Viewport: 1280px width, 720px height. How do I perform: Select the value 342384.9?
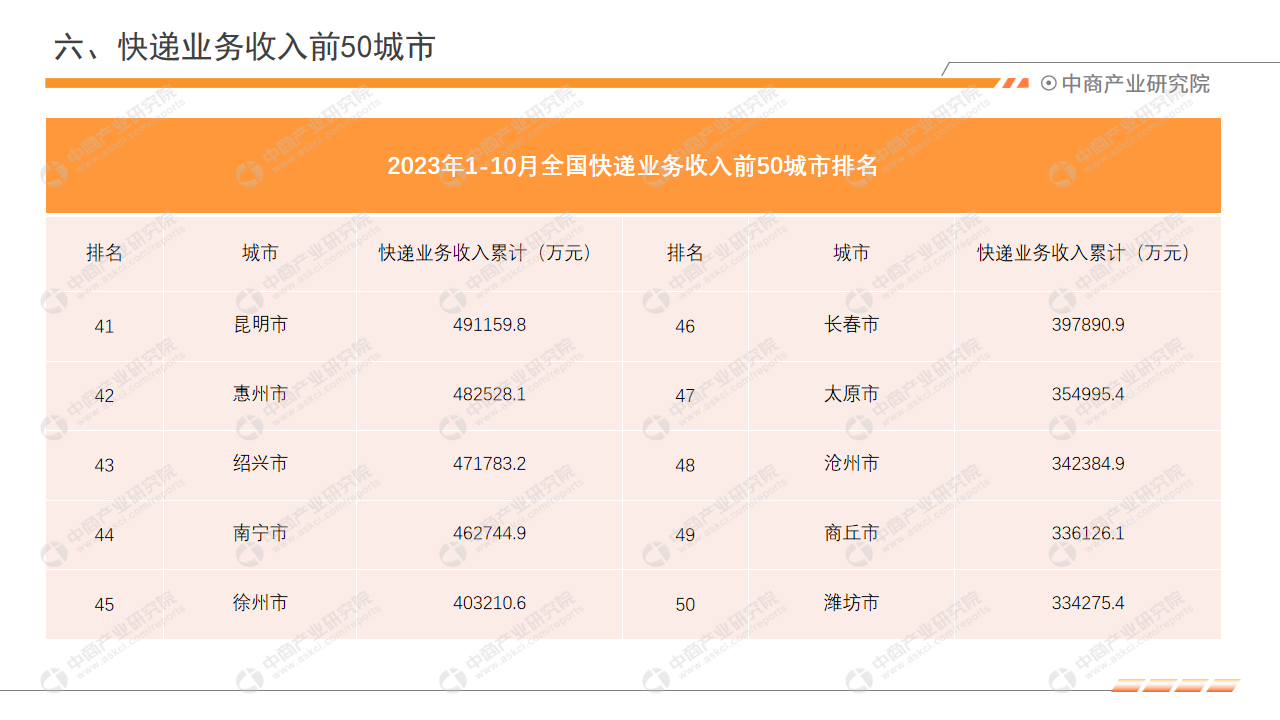pos(1088,464)
